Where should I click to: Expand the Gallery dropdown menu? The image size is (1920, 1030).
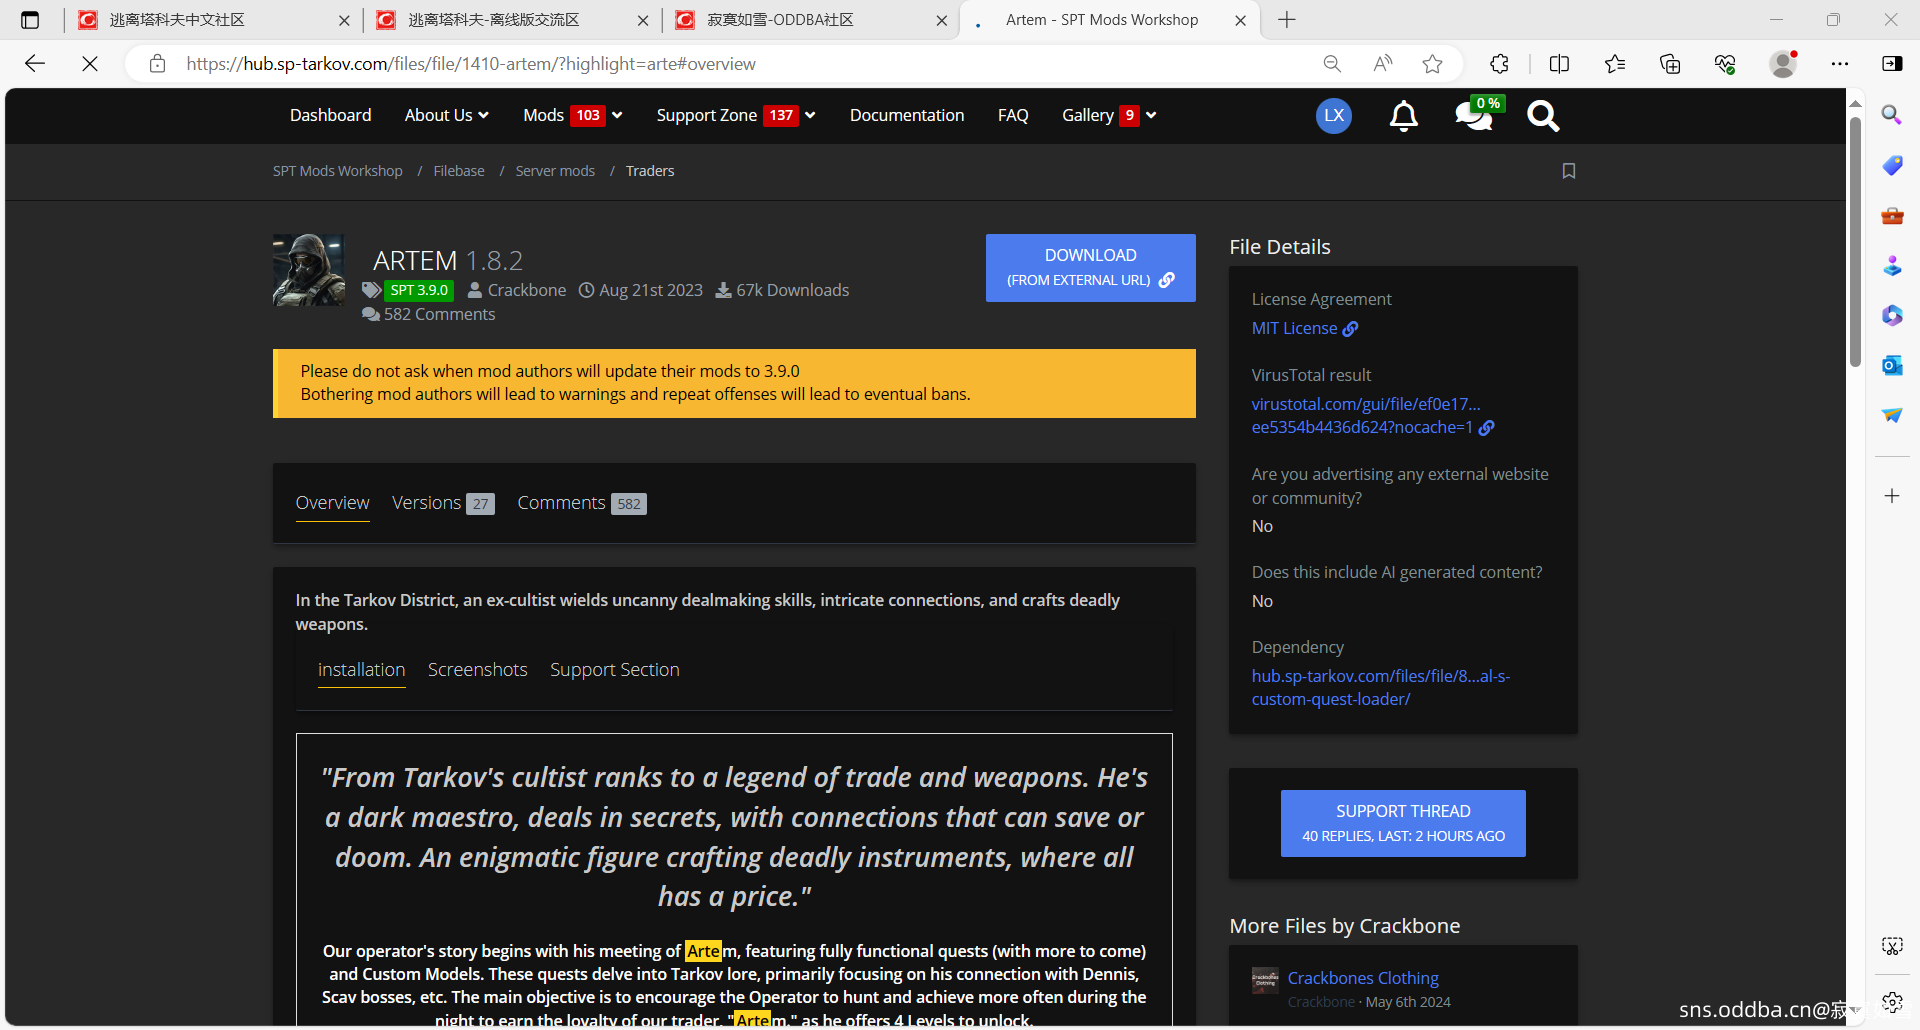point(1108,116)
